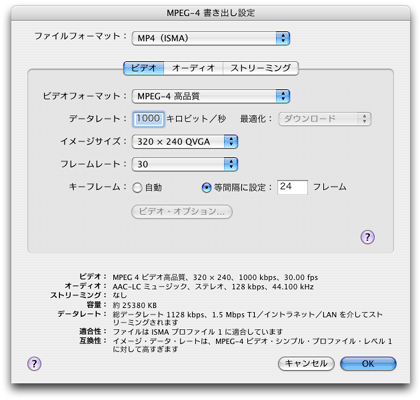Click the キャンセル button
420x400 pixels.
306,363
